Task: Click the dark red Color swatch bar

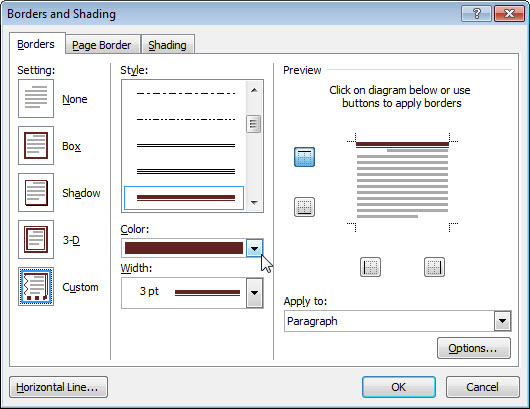Action: pyautogui.click(x=184, y=248)
